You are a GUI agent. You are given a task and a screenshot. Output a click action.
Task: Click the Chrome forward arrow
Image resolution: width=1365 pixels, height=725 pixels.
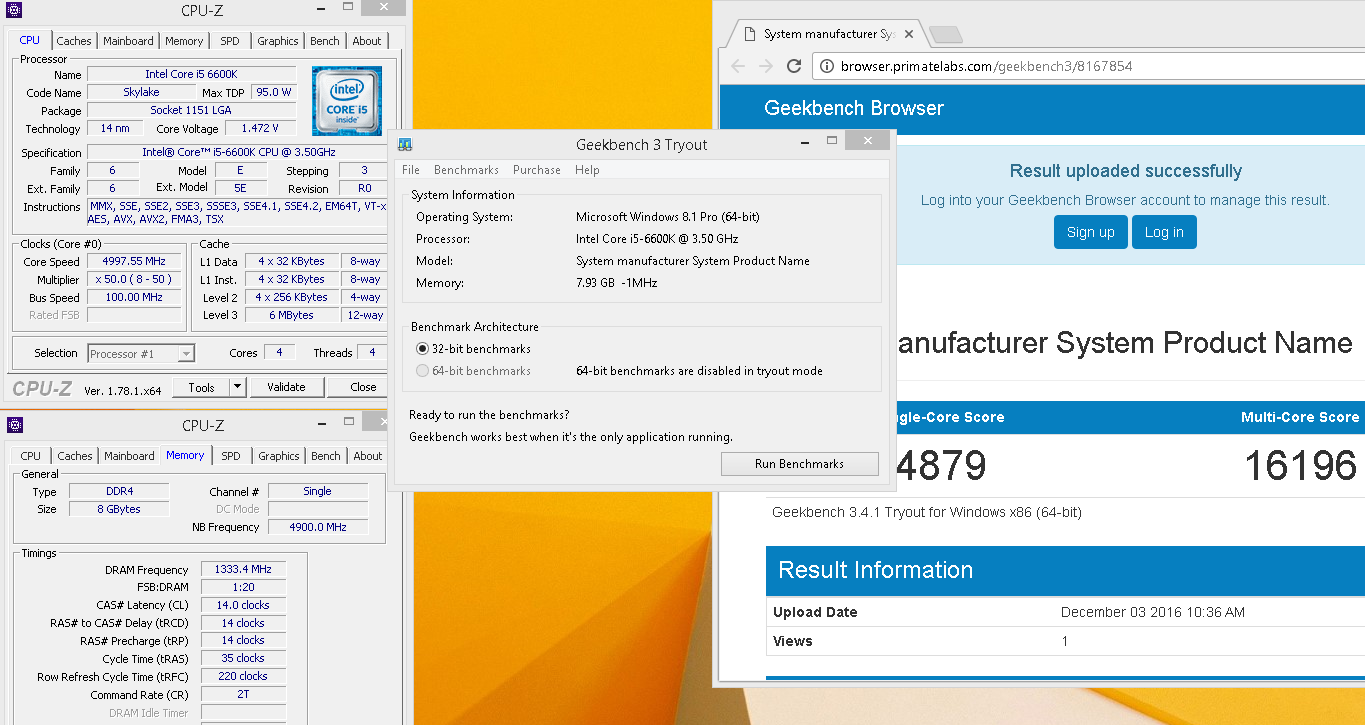coord(766,67)
